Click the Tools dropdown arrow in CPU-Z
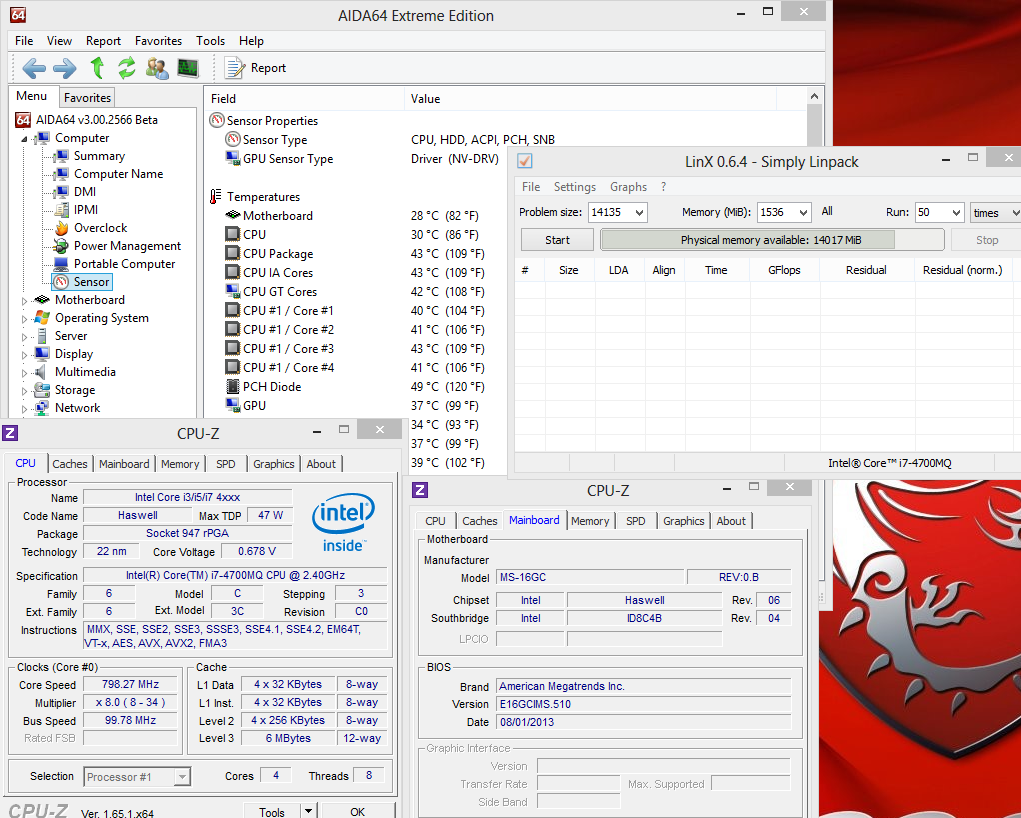Screen dimensions: 1021x818 click(x=308, y=812)
